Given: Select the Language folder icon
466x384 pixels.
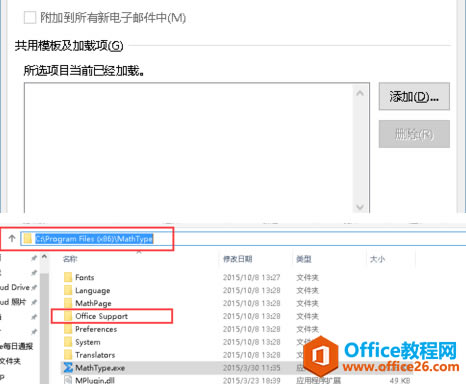Looking at the screenshot, I should [x=68, y=290].
